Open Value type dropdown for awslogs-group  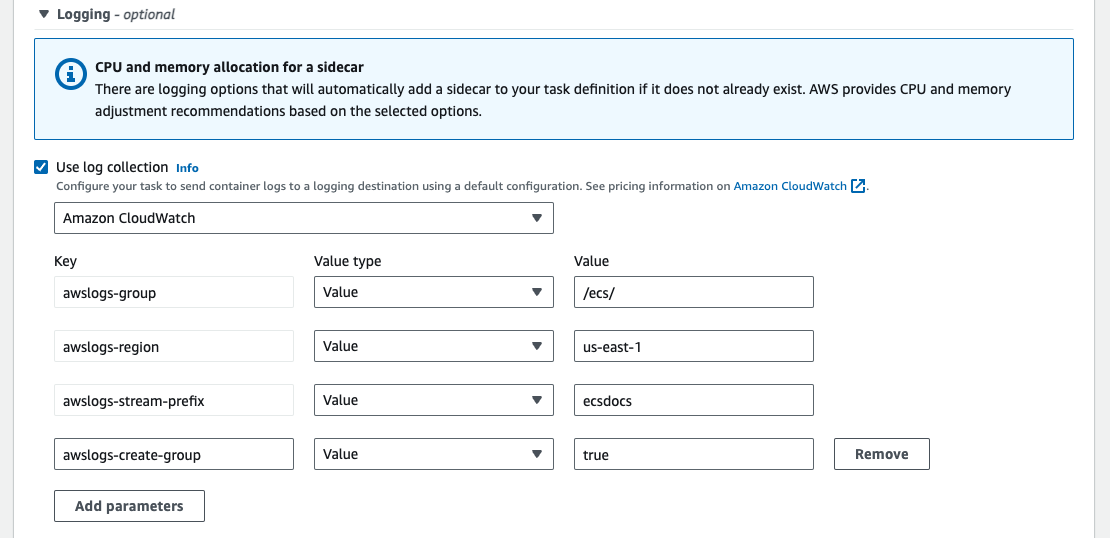click(x=434, y=292)
